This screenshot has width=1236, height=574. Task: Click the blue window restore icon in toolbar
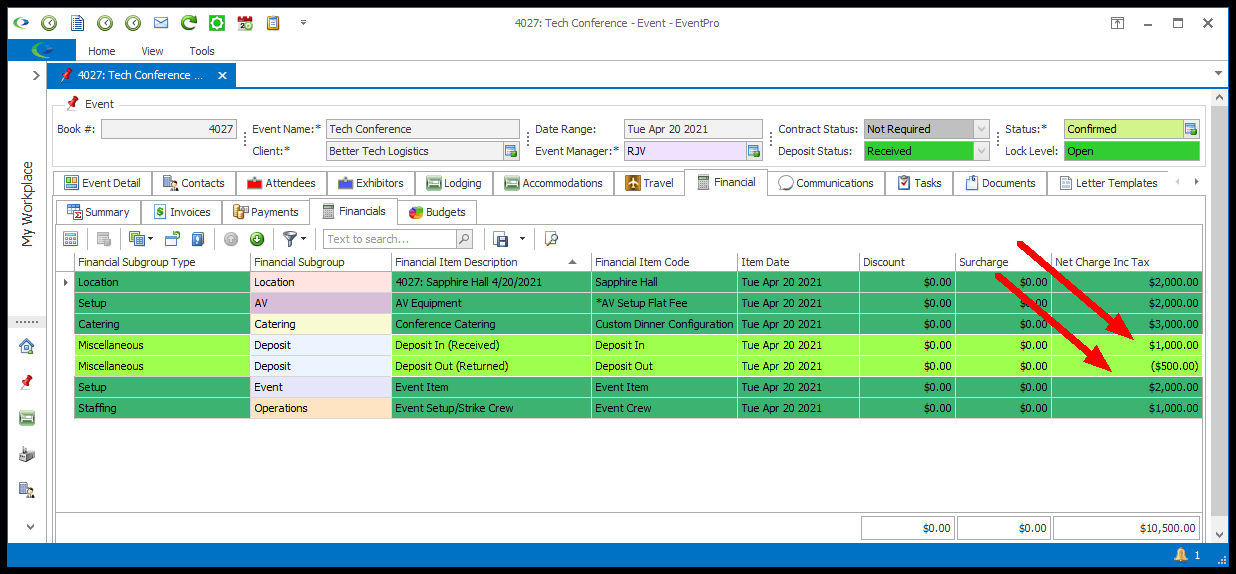pos(172,239)
